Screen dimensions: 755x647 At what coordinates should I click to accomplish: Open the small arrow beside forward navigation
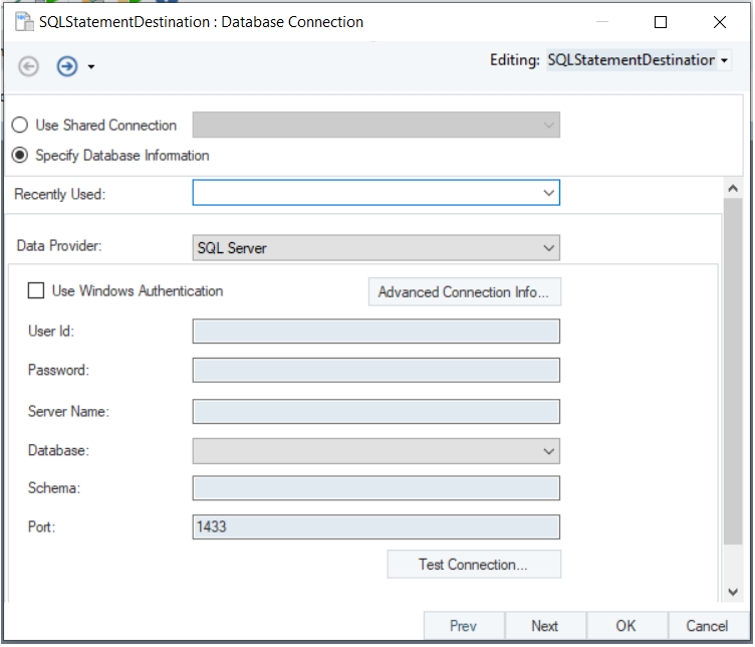click(x=91, y=67)
